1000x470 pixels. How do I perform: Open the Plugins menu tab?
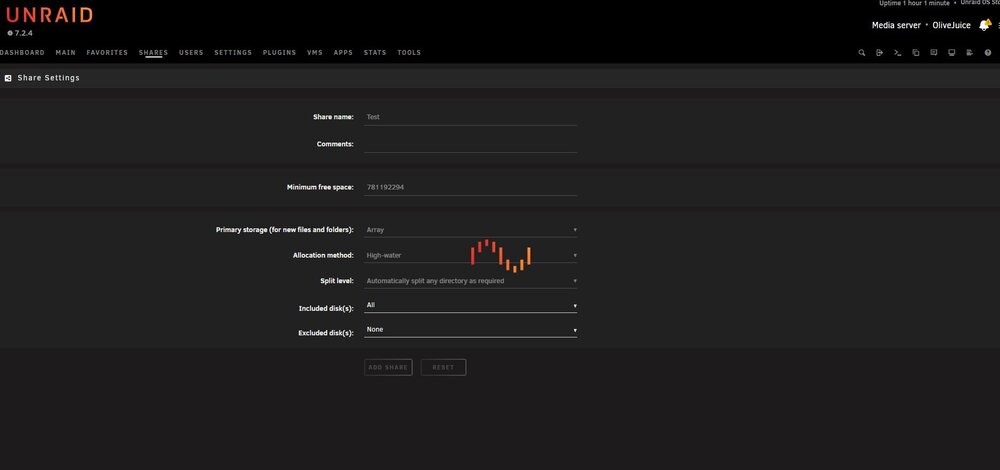point(279,53)
